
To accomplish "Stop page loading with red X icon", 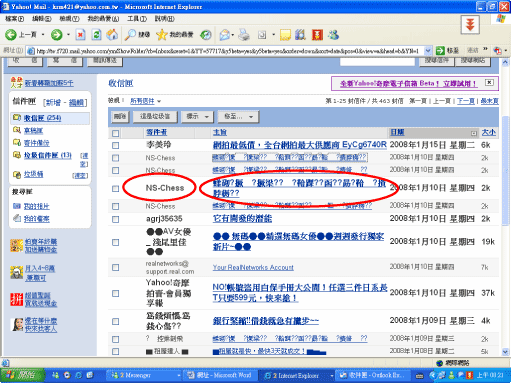I will click(80, 34).
